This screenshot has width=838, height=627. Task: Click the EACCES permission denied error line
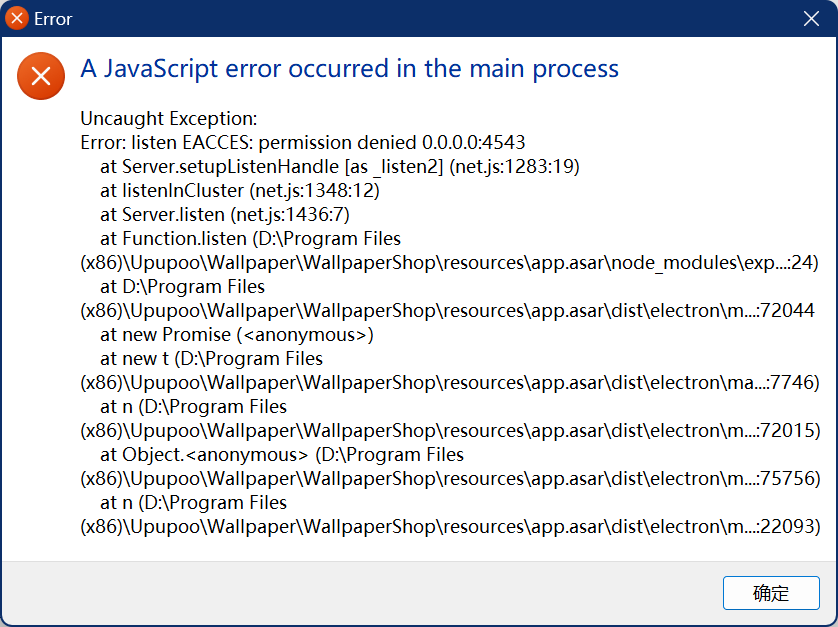(303, 143)
